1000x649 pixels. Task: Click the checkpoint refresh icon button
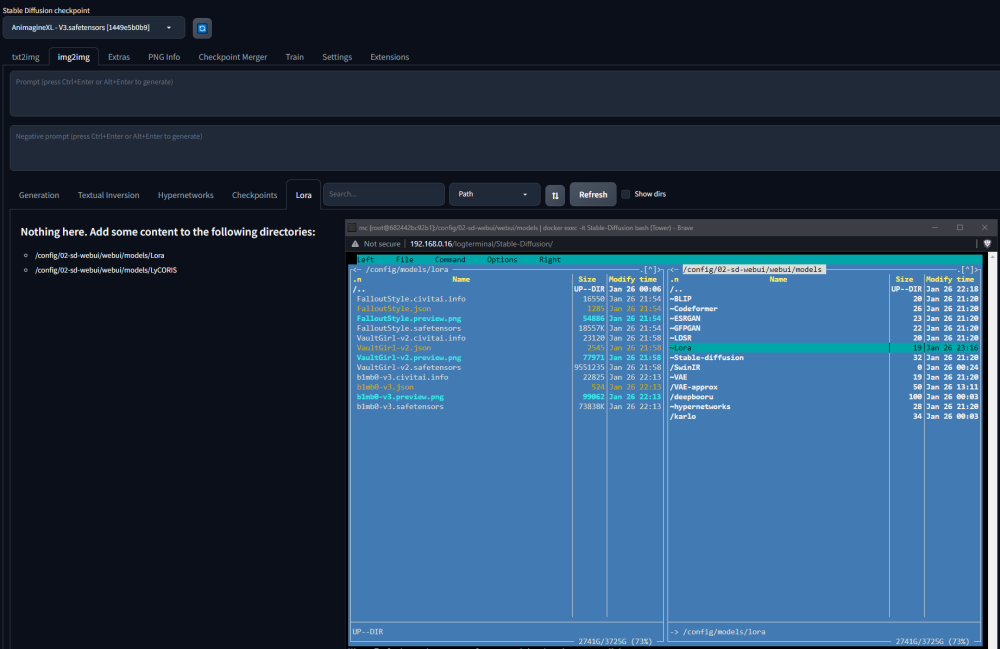[202, 28]
